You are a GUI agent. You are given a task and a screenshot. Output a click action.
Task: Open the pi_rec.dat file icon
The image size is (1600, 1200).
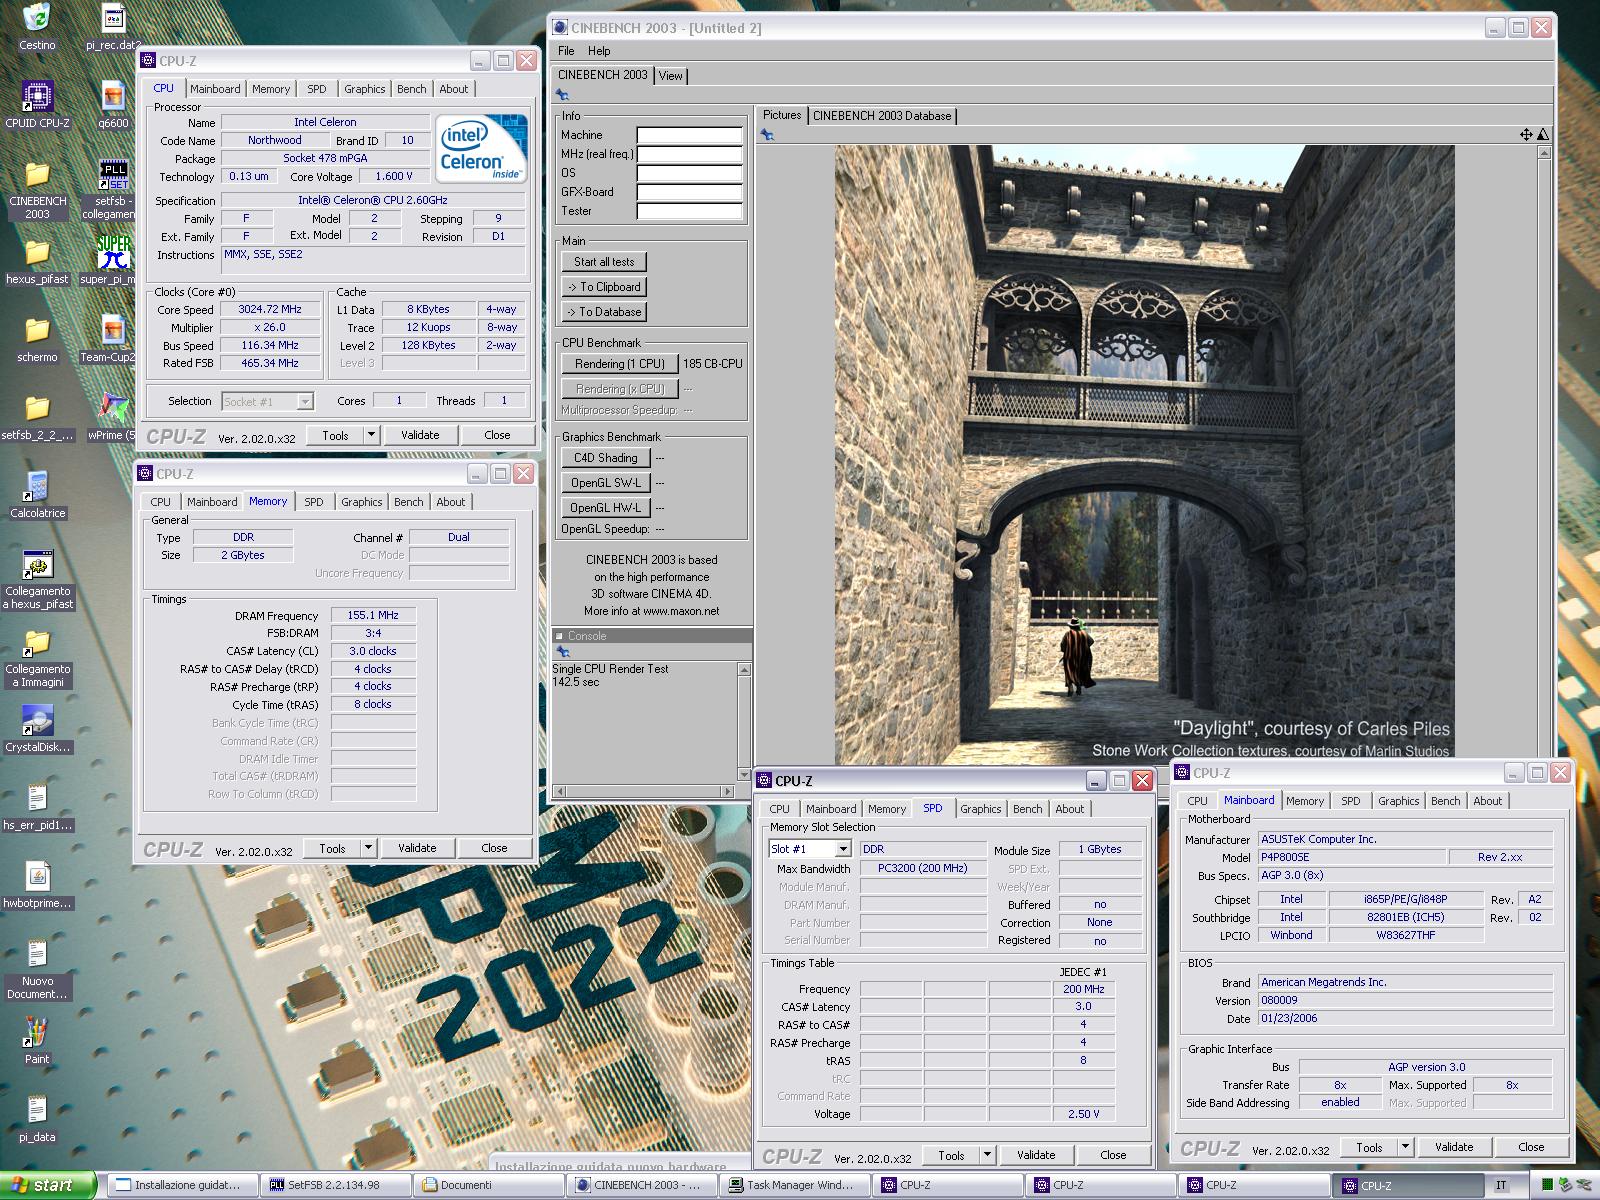[113, 18]
